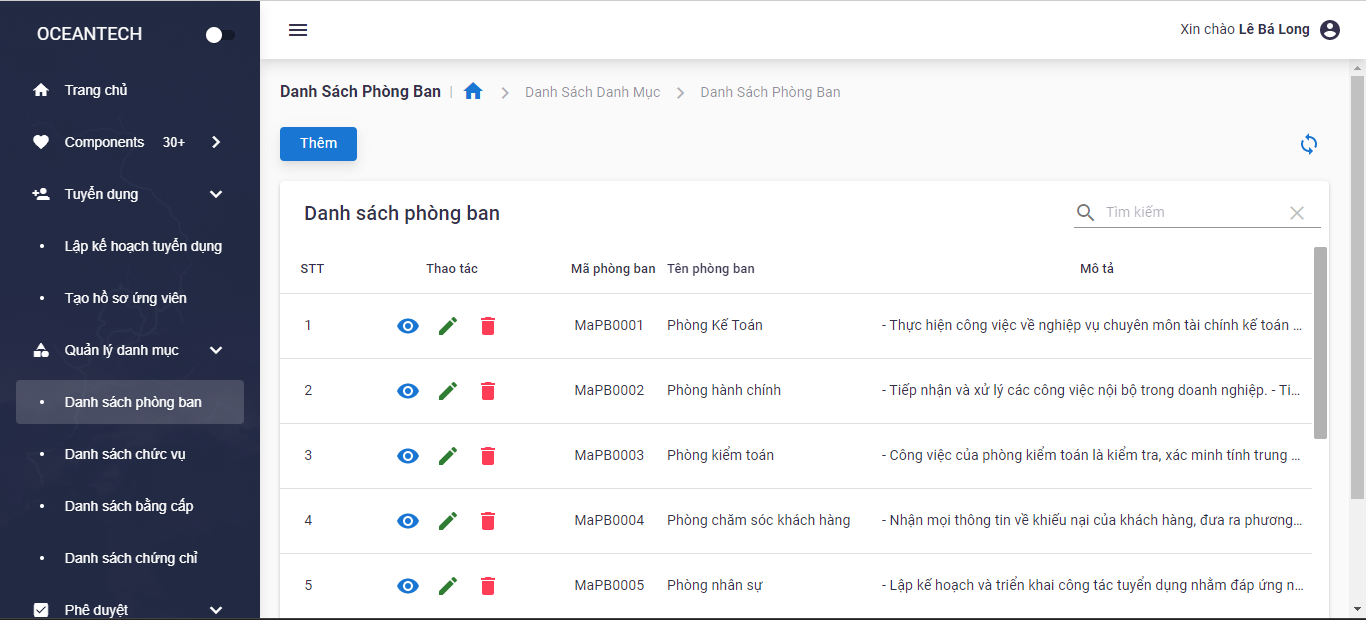
Task: Click the OCEANTECH logo text
Action: point(89,34)
